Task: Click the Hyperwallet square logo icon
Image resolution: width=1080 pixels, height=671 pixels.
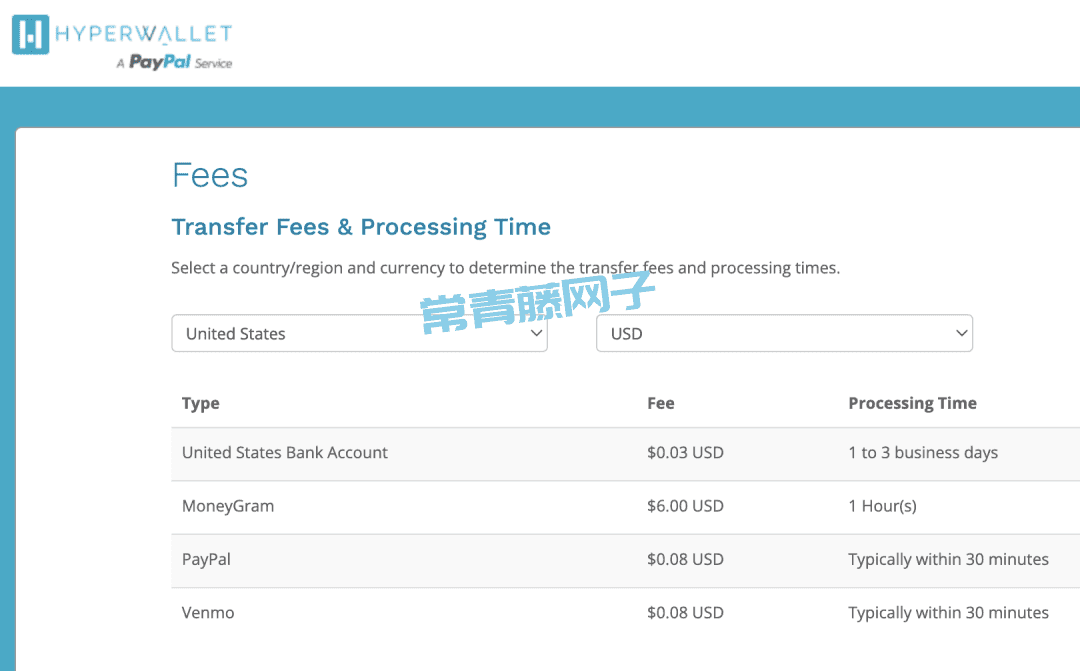Action: point(31,34)
